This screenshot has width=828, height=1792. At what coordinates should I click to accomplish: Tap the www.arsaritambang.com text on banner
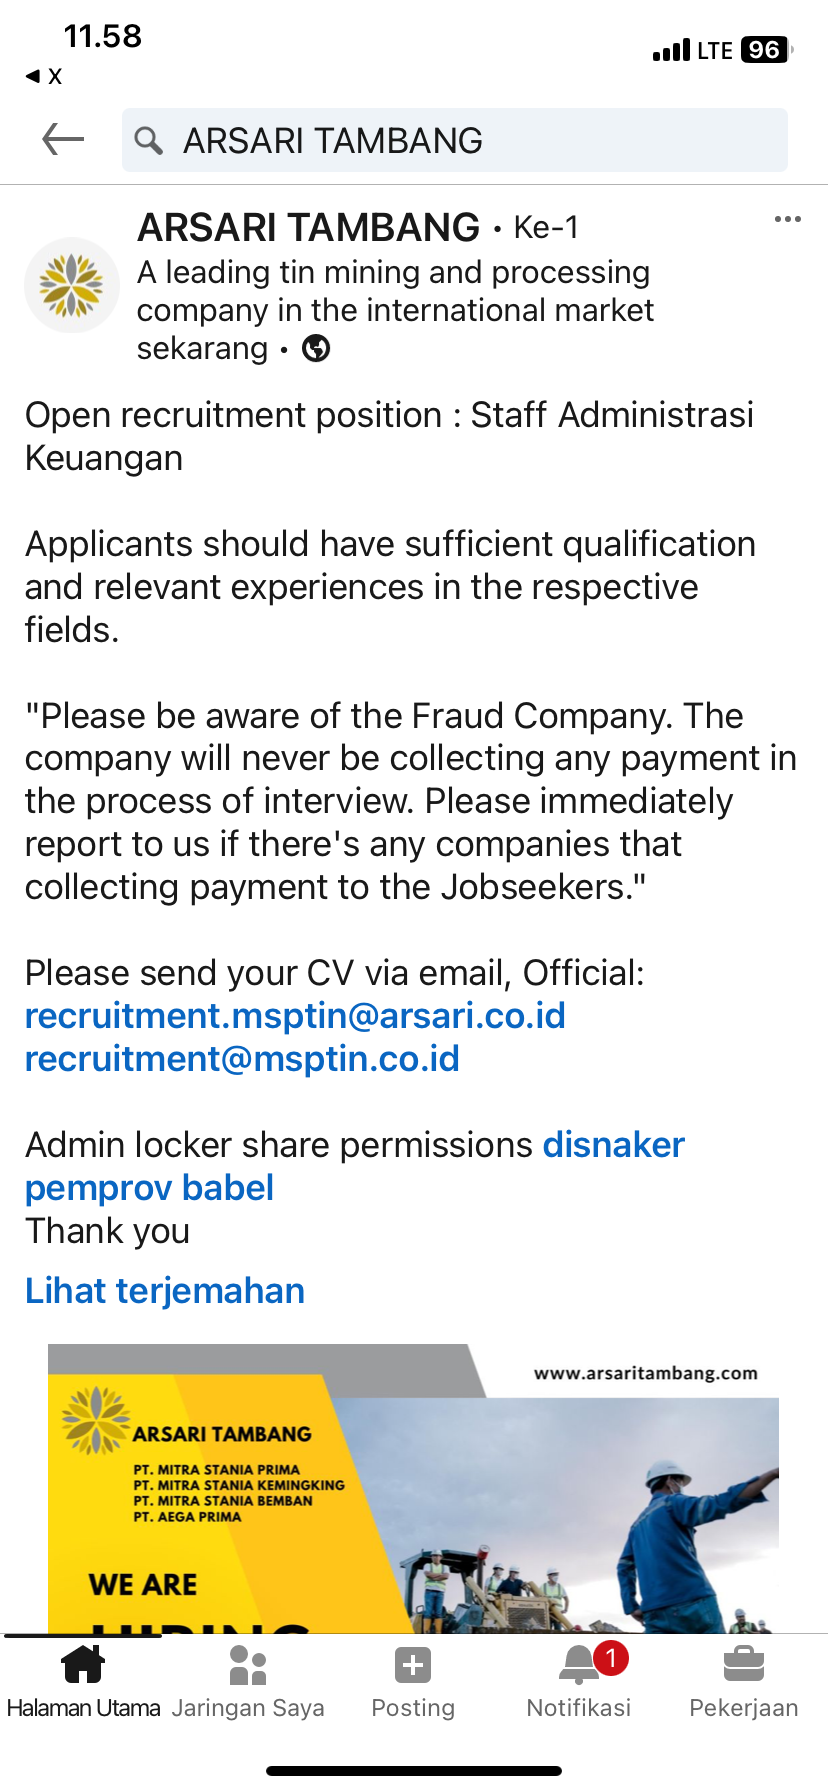tap(645, 1373)
